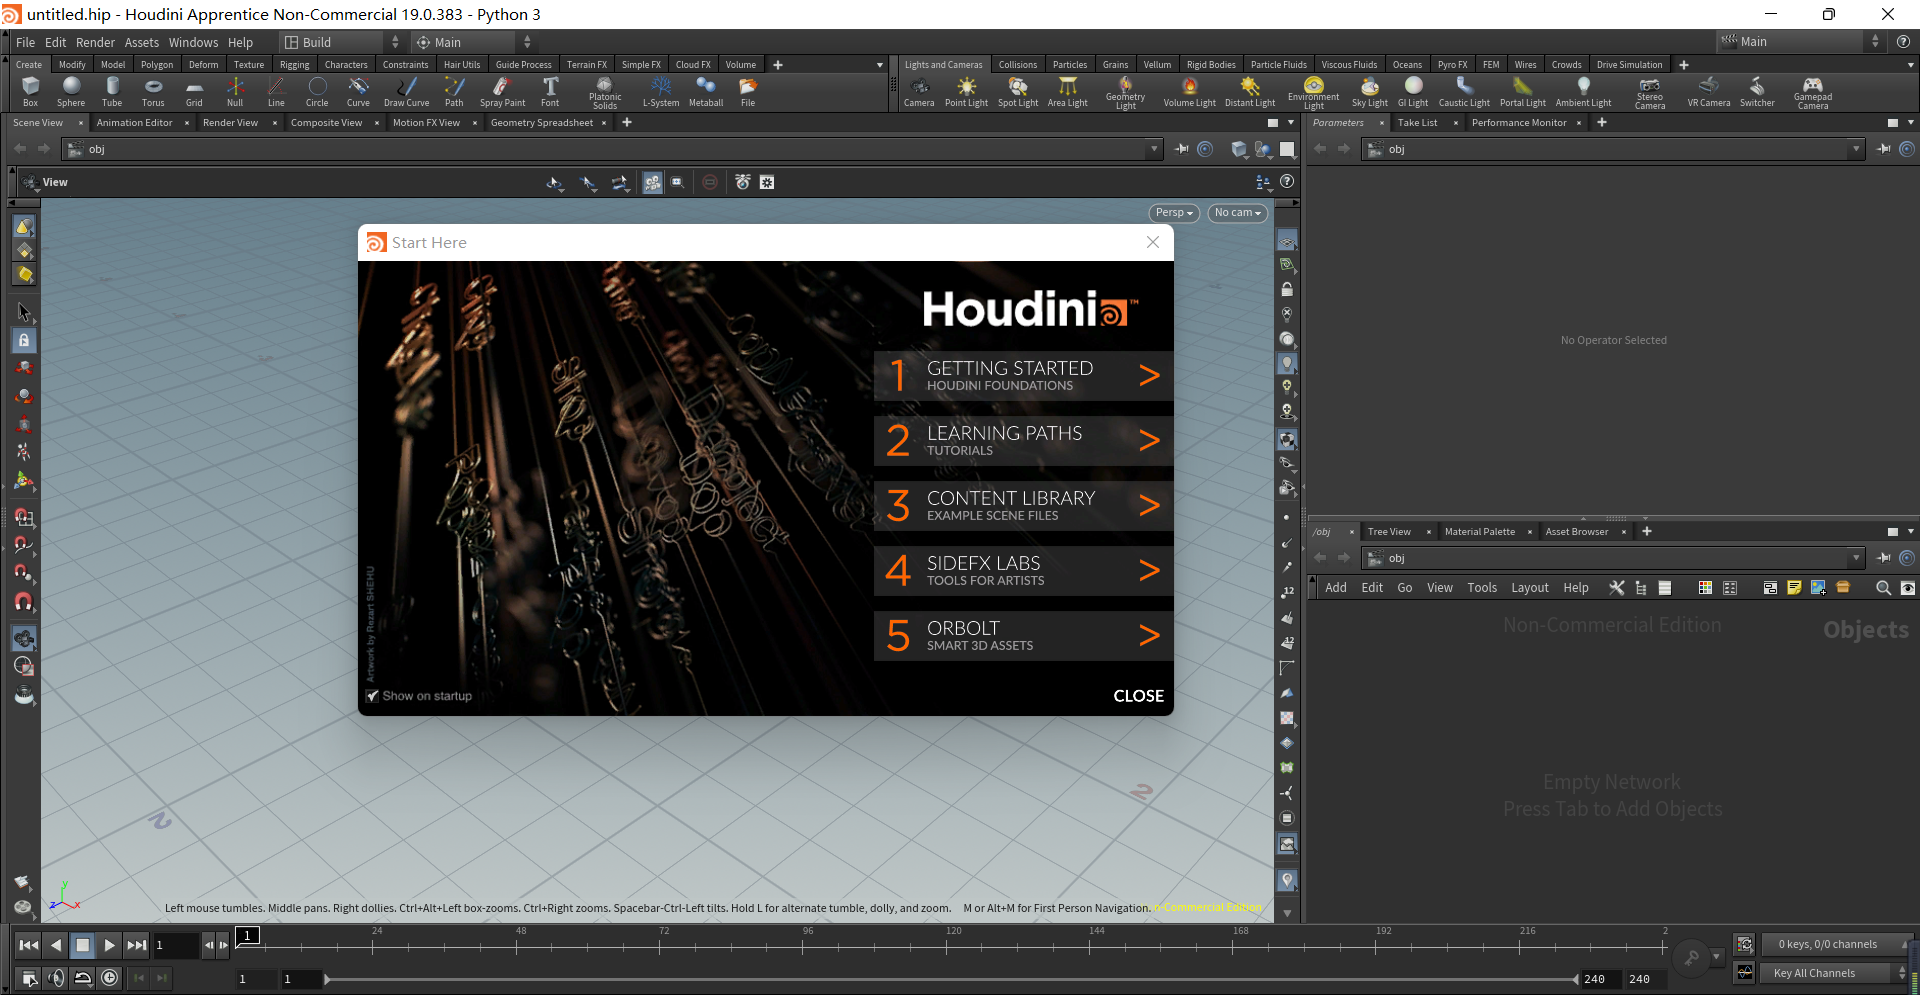Switch to the Geometry Spreadsheet tab
1920x995 pixels.
pyautogui.click(x=541, y=123)
